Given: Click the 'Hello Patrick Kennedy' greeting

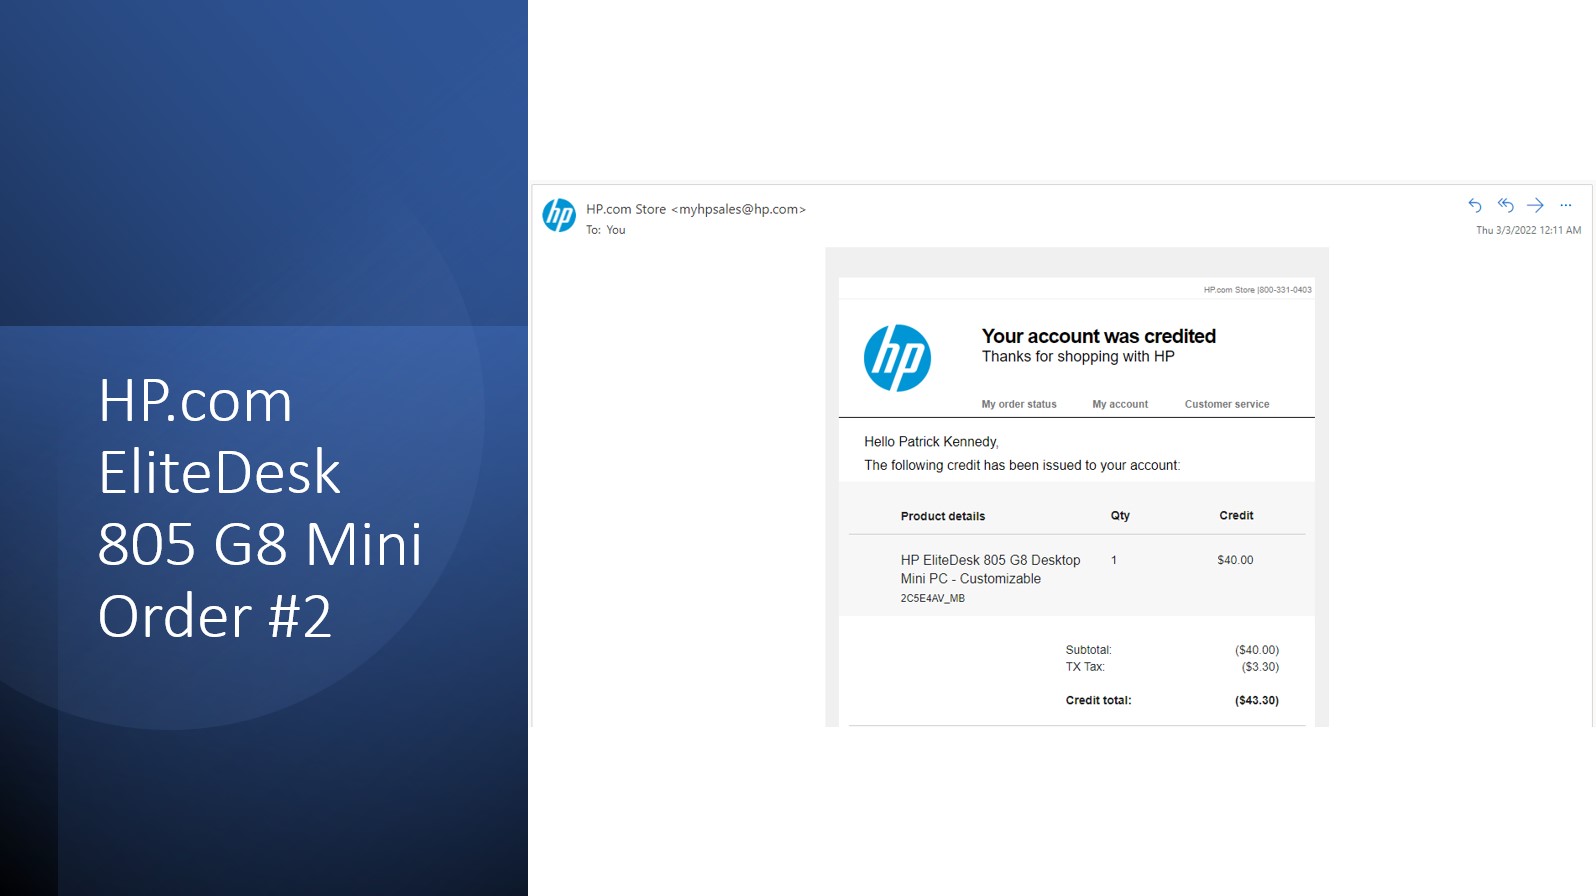Looking at the screenshot, I should click(931, 442).
